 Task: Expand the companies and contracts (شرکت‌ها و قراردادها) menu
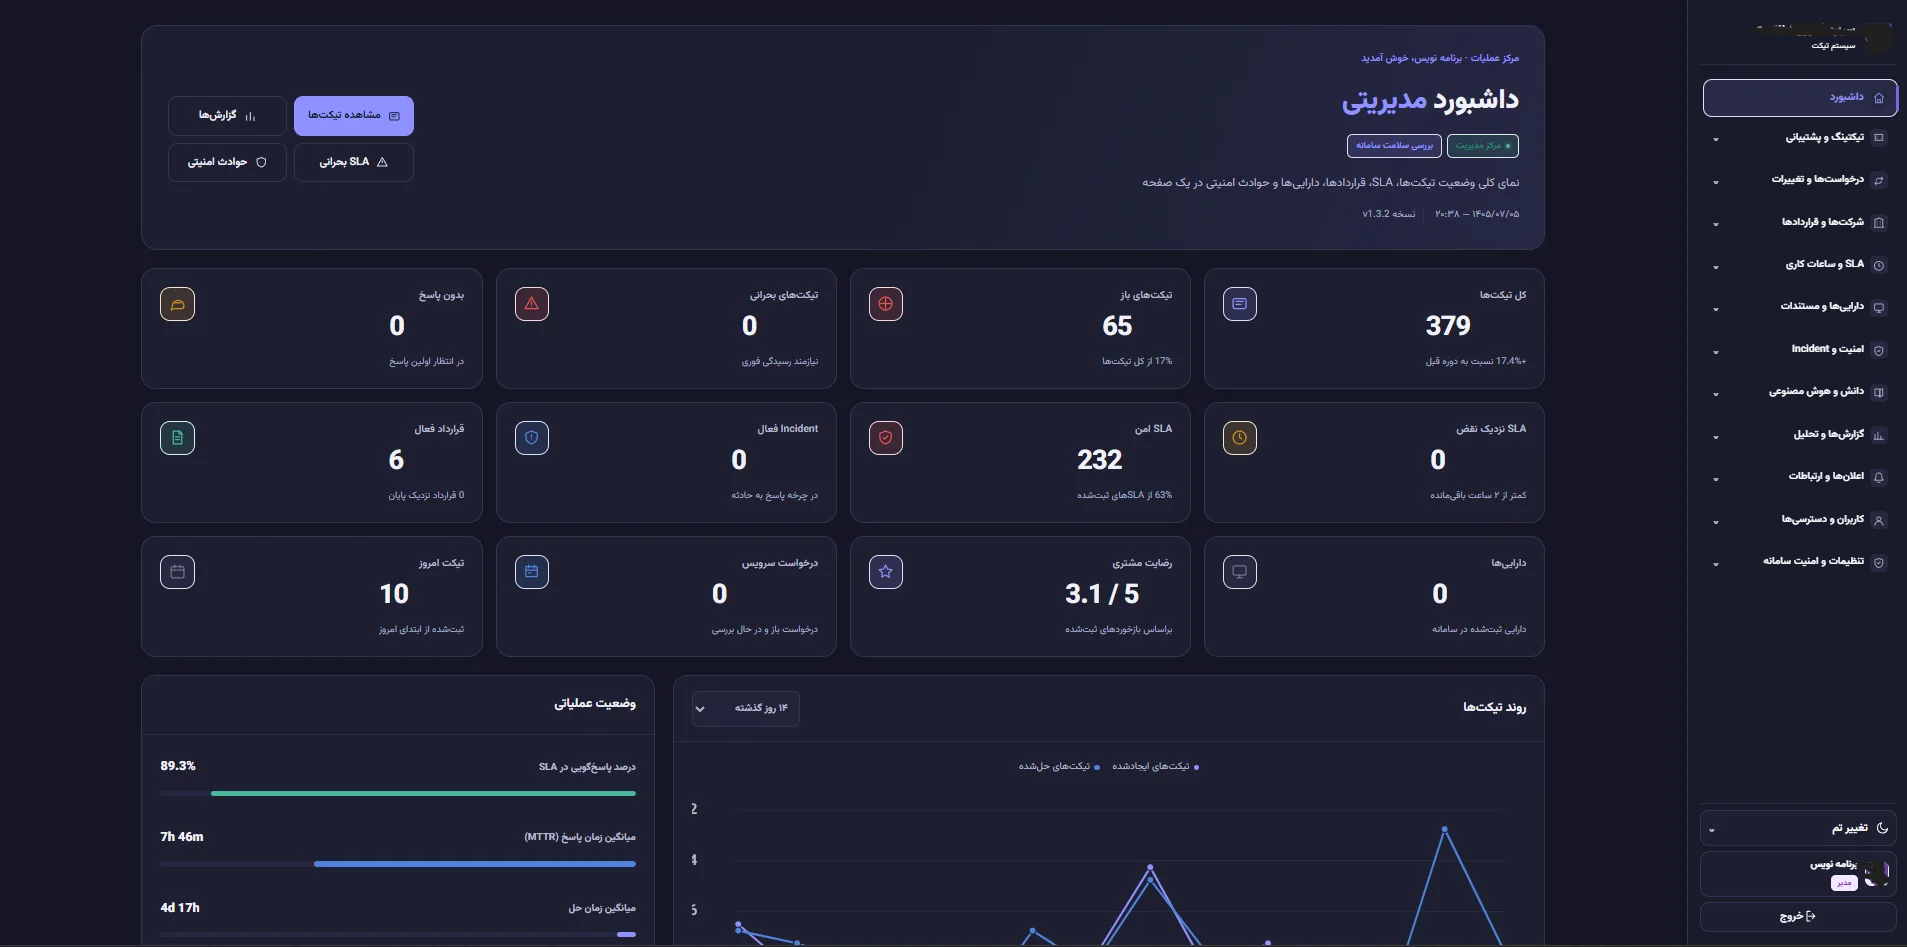pyautogui.click(x=1800, y=222)
